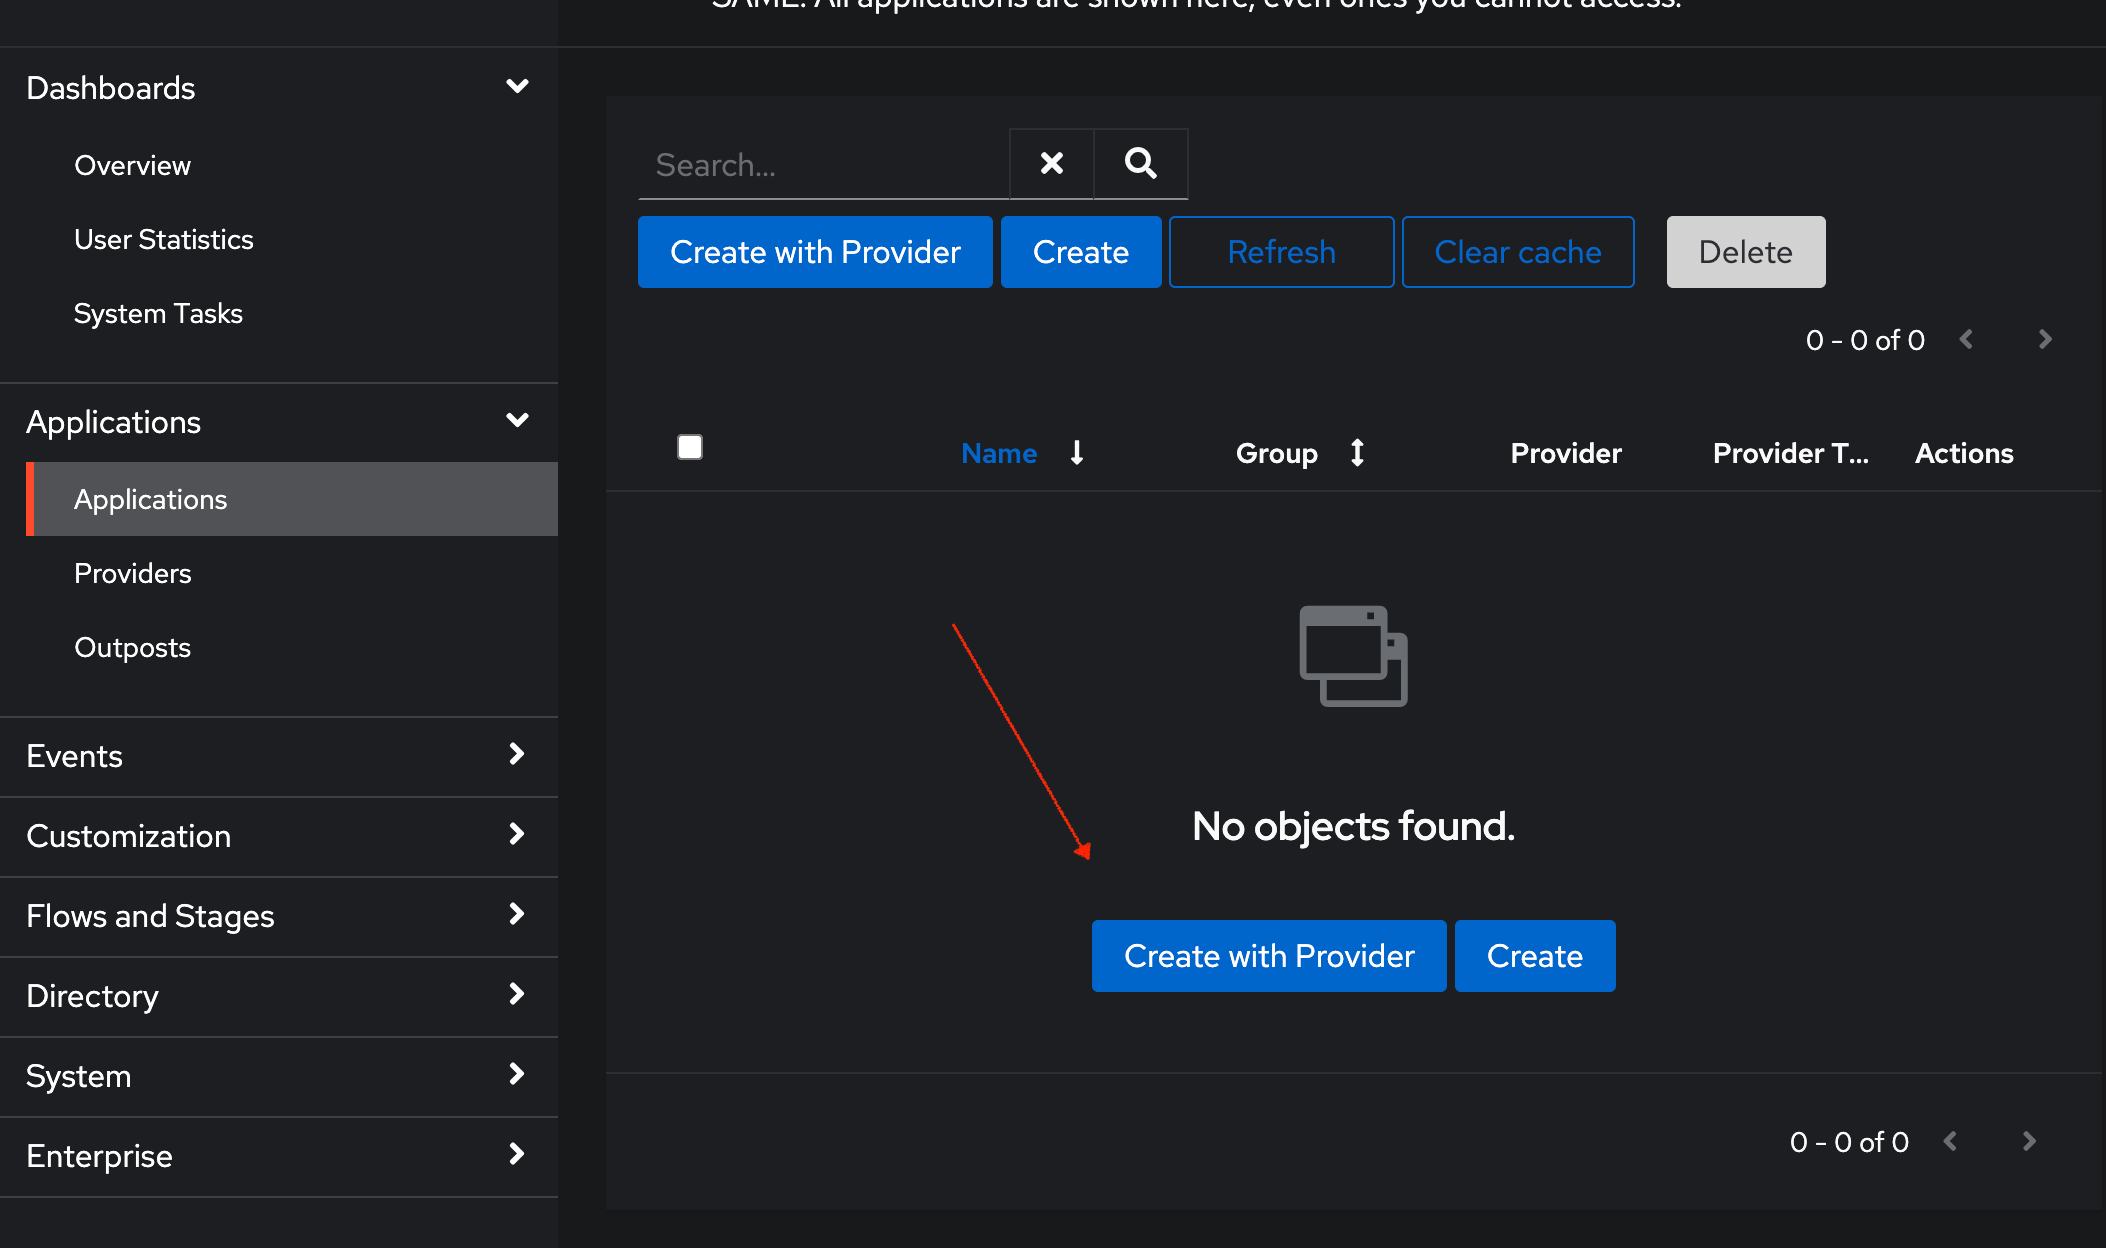Check the select-all checkbox in table header
The width and height of the screenshot is (2106, 1248).
[x=689, y=447]
